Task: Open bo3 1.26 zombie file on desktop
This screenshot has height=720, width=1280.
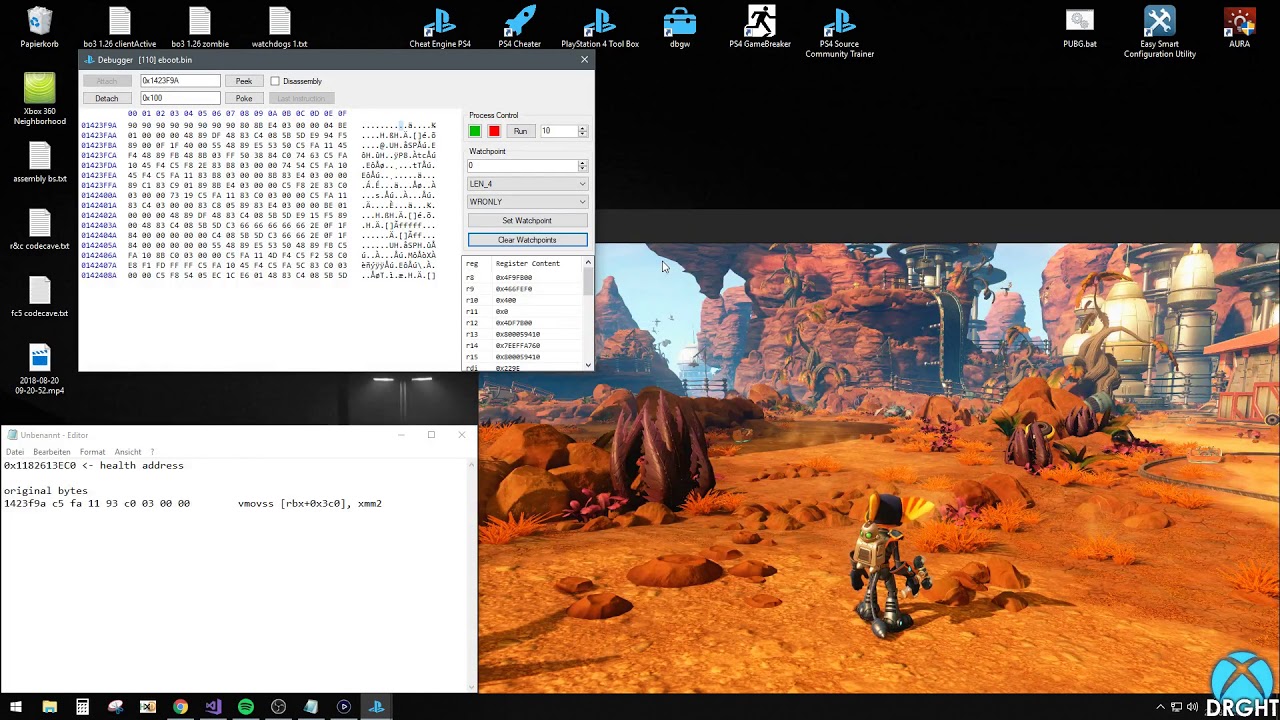Action: click(x=200, y=28)
